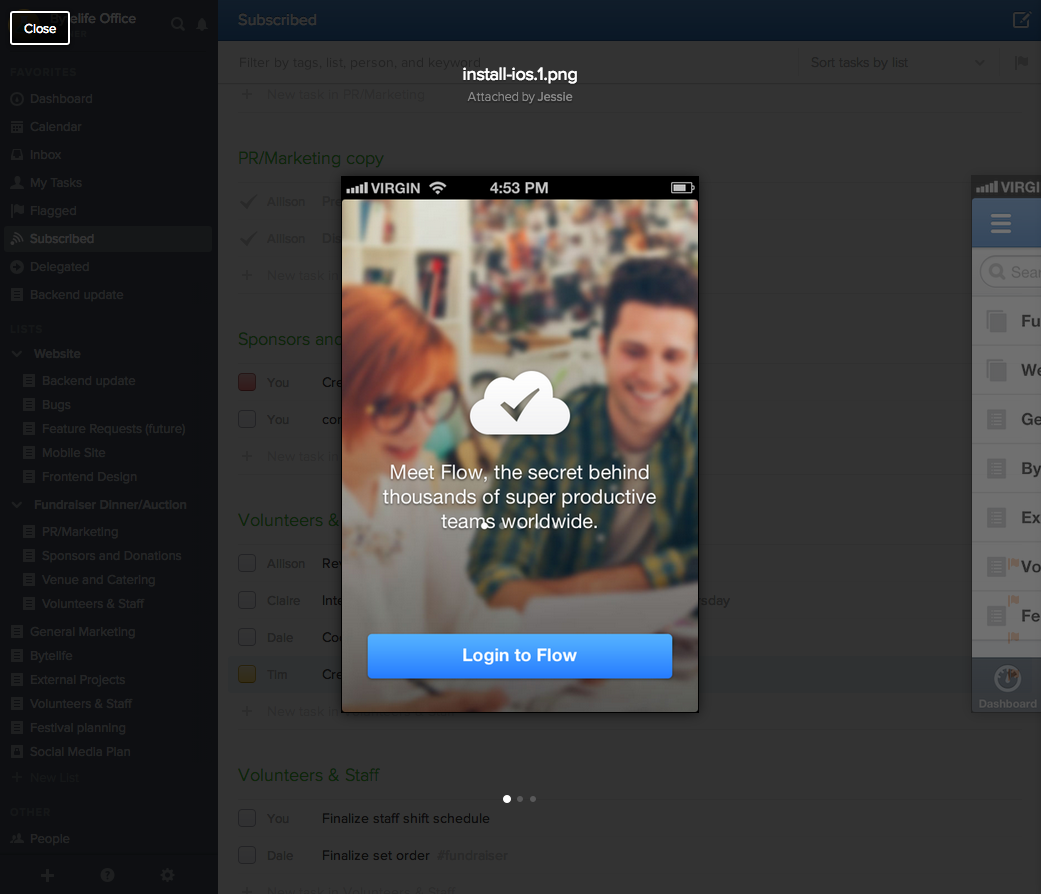1041x894 pixels.
Task: Open Inbox in sidebar
Action: [45, 155]
